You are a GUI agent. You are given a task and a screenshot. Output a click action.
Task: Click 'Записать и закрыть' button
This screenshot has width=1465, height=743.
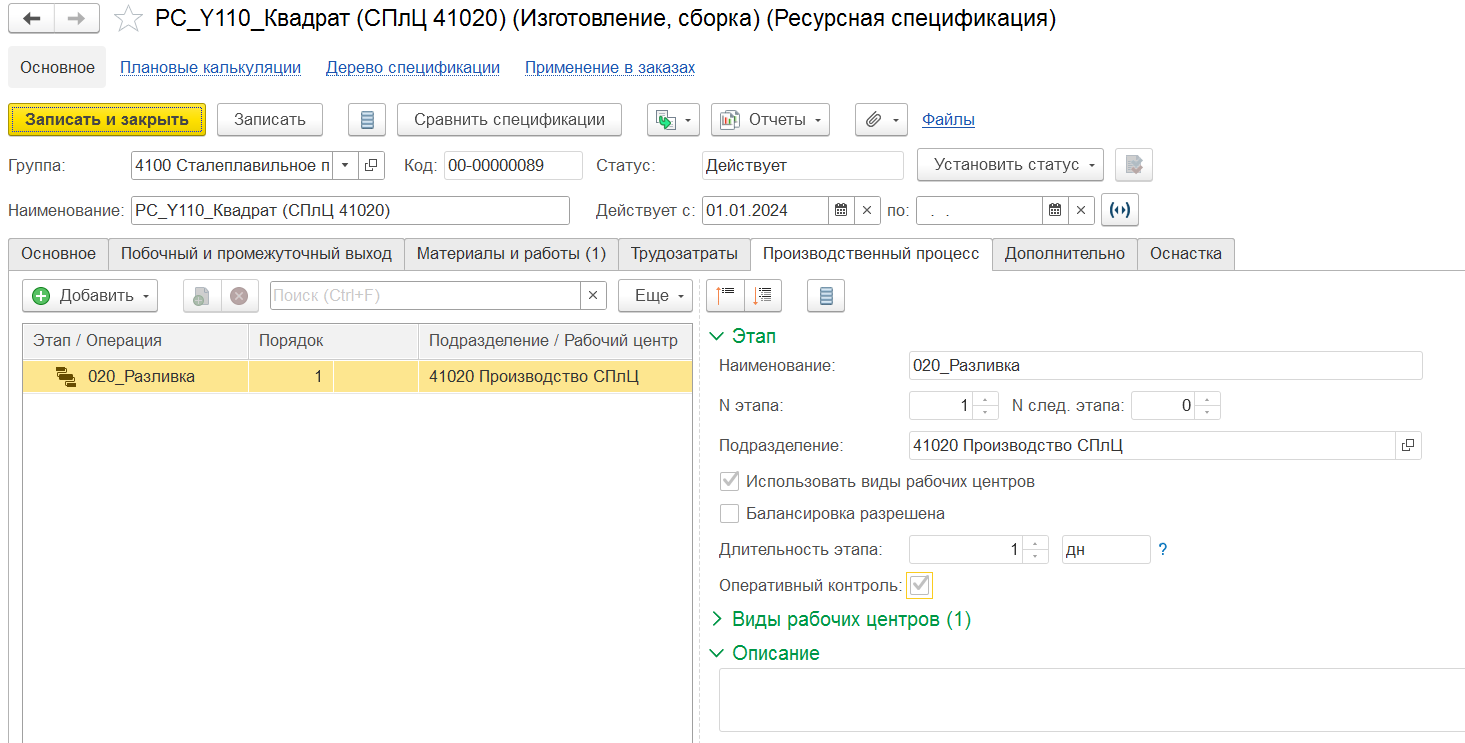(x=107, y=120)
